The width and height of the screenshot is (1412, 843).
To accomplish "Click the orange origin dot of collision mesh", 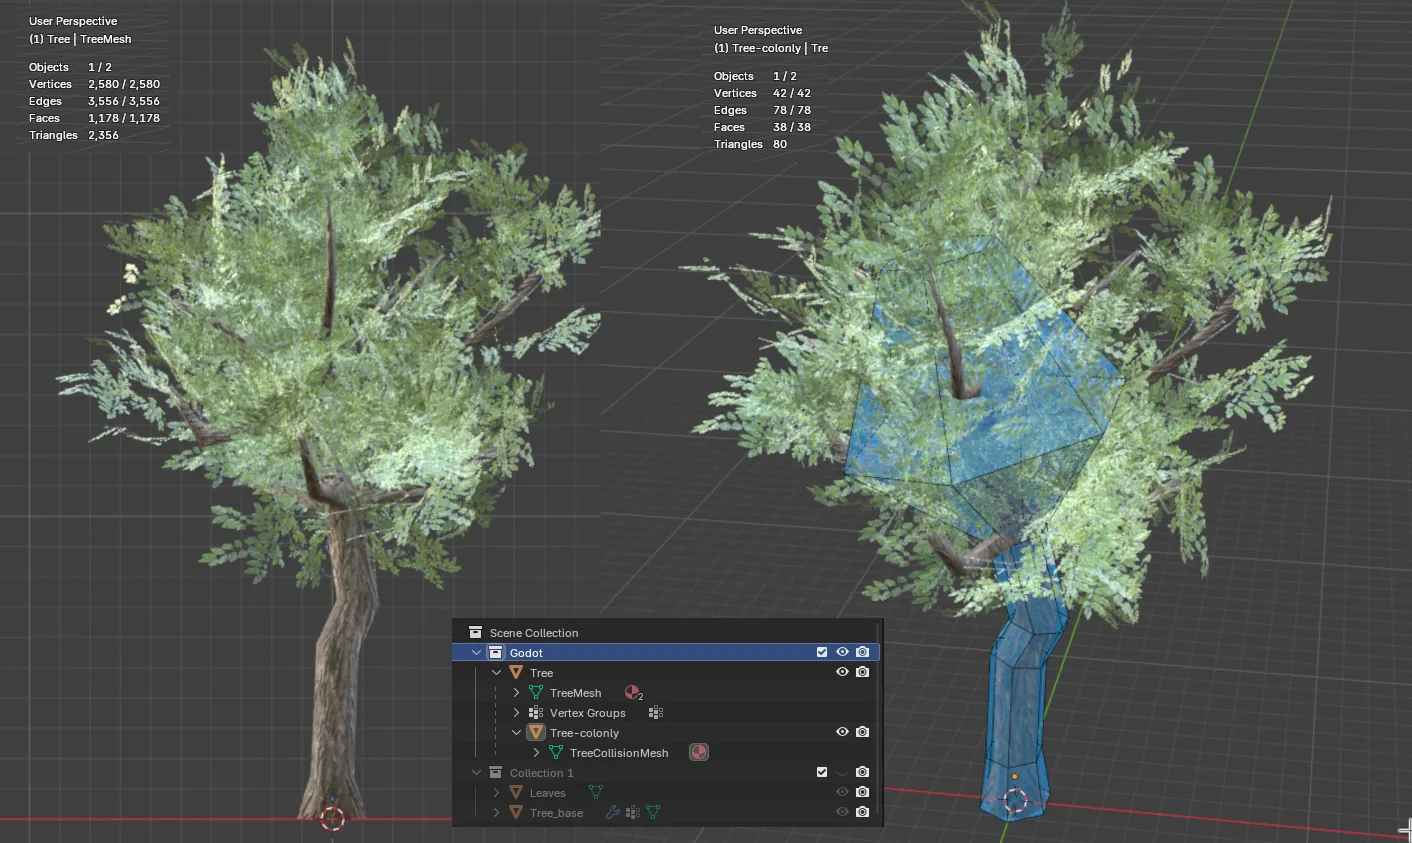I will tap(1014, 776).
